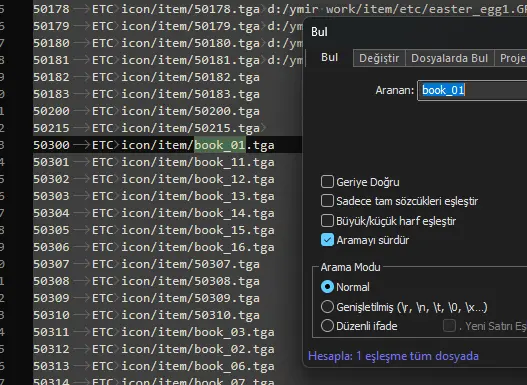Click the text icon/item/50200.tga
Screen dimensions: 527x385
(x=190, y=111)
